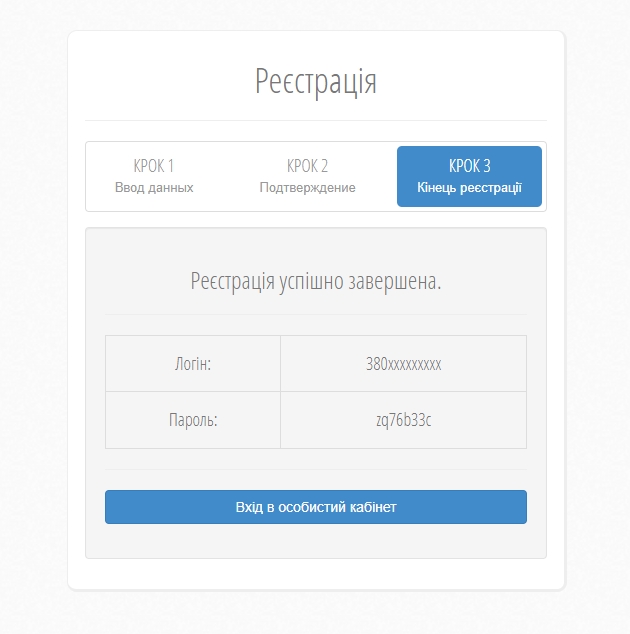This screenshot has width=630, height=634.
Task: Click the Вхід в особистий кабінет button
Action: (x=316, y=507)
